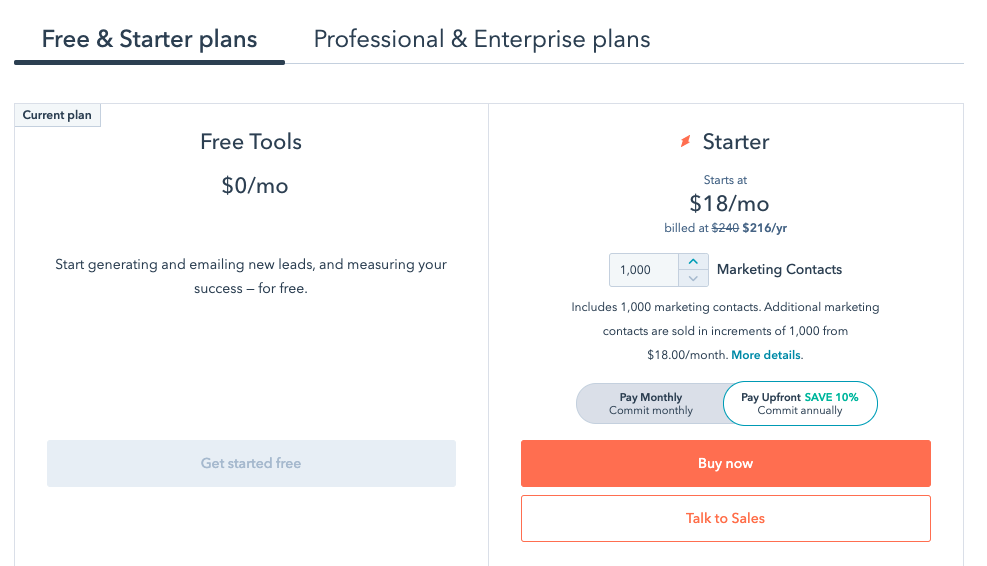Click the Starter plan title text
The width and height of the screenshot is (987, 566).
[x=736, y=142]
